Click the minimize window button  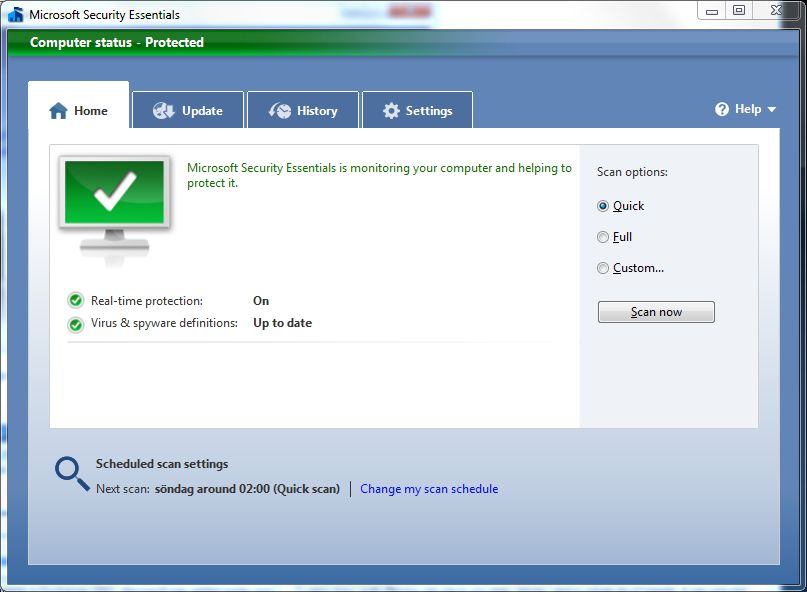click(x=712, y=10)
